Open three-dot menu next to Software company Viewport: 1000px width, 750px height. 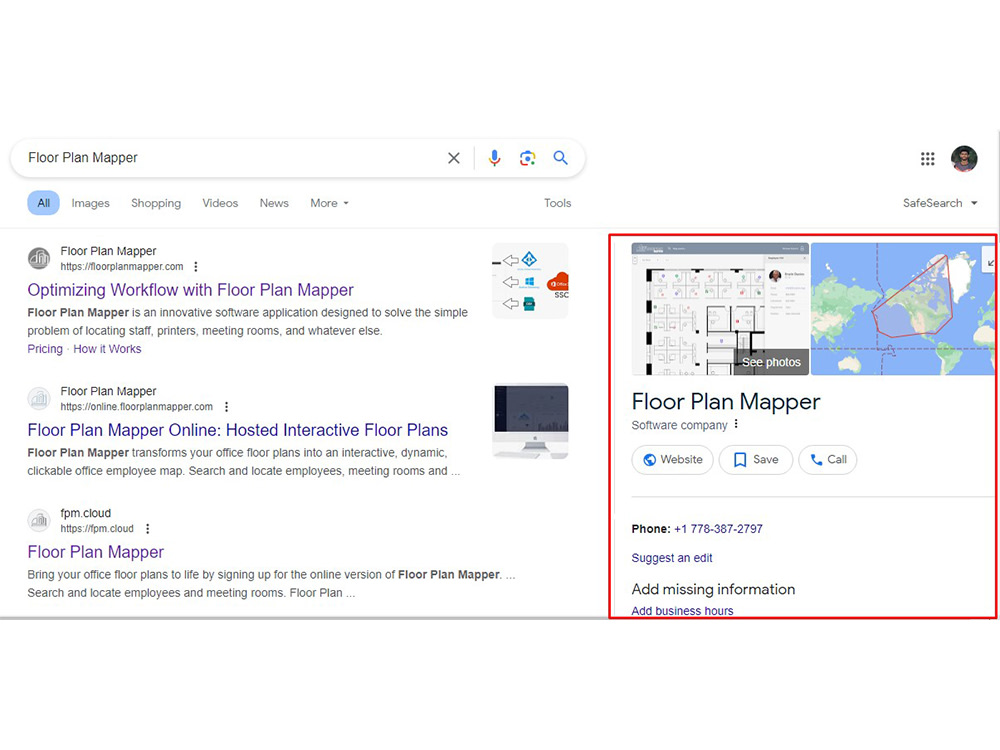[x=736, y=424]
